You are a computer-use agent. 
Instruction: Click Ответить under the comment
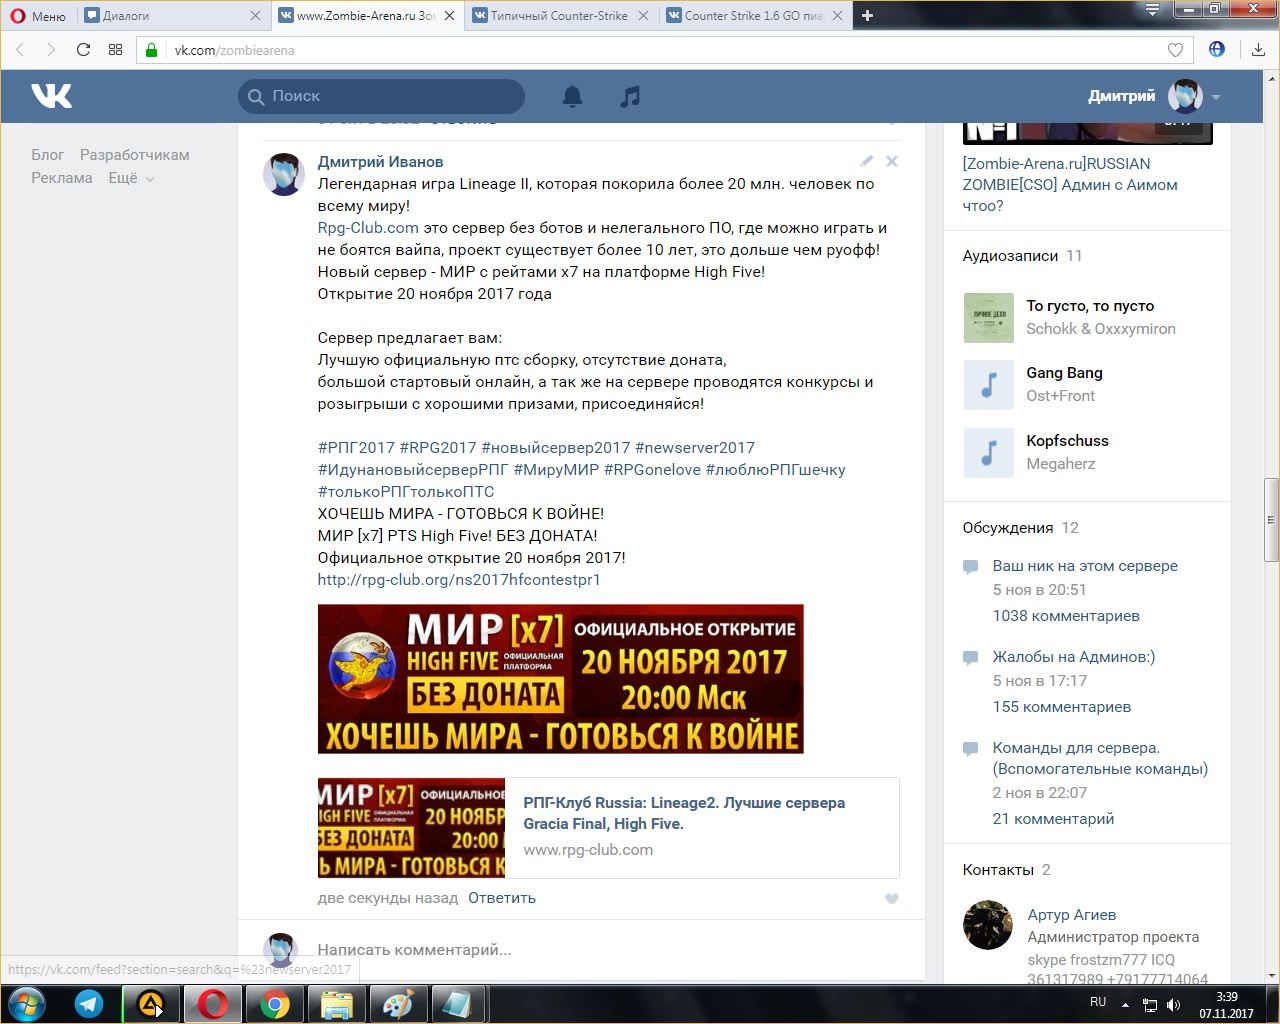coord(502,898)
